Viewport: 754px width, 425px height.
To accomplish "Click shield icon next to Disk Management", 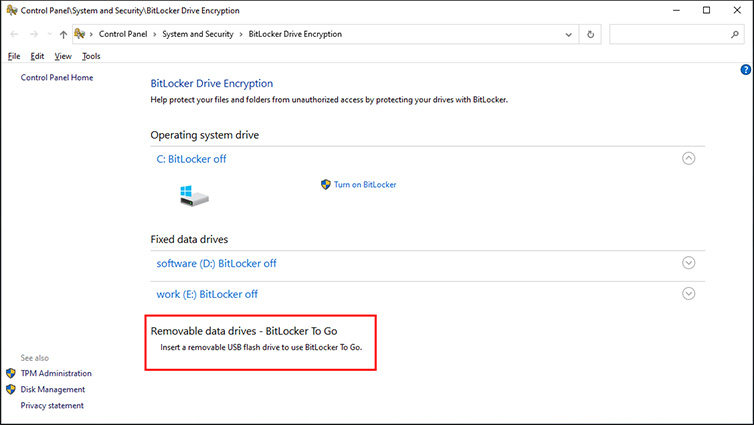I will pos(11,389).
